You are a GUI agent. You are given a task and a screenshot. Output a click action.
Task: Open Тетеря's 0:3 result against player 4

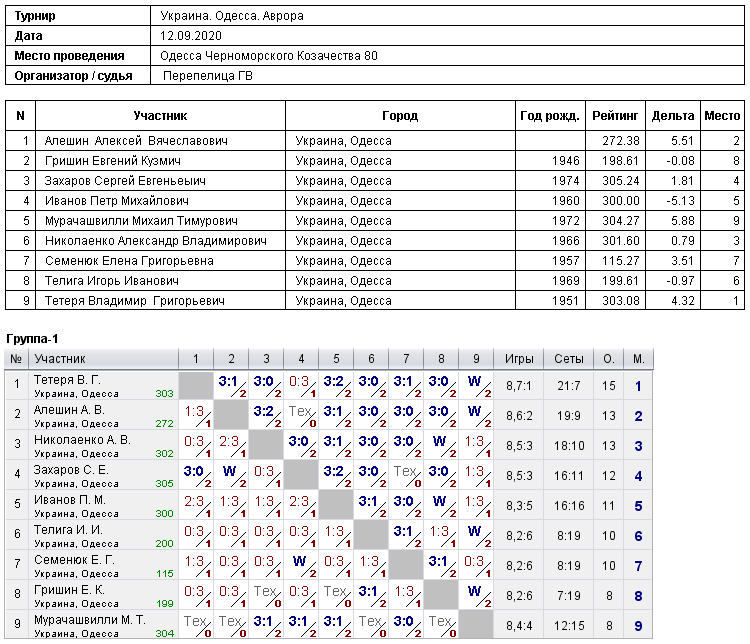coord(301,386)
